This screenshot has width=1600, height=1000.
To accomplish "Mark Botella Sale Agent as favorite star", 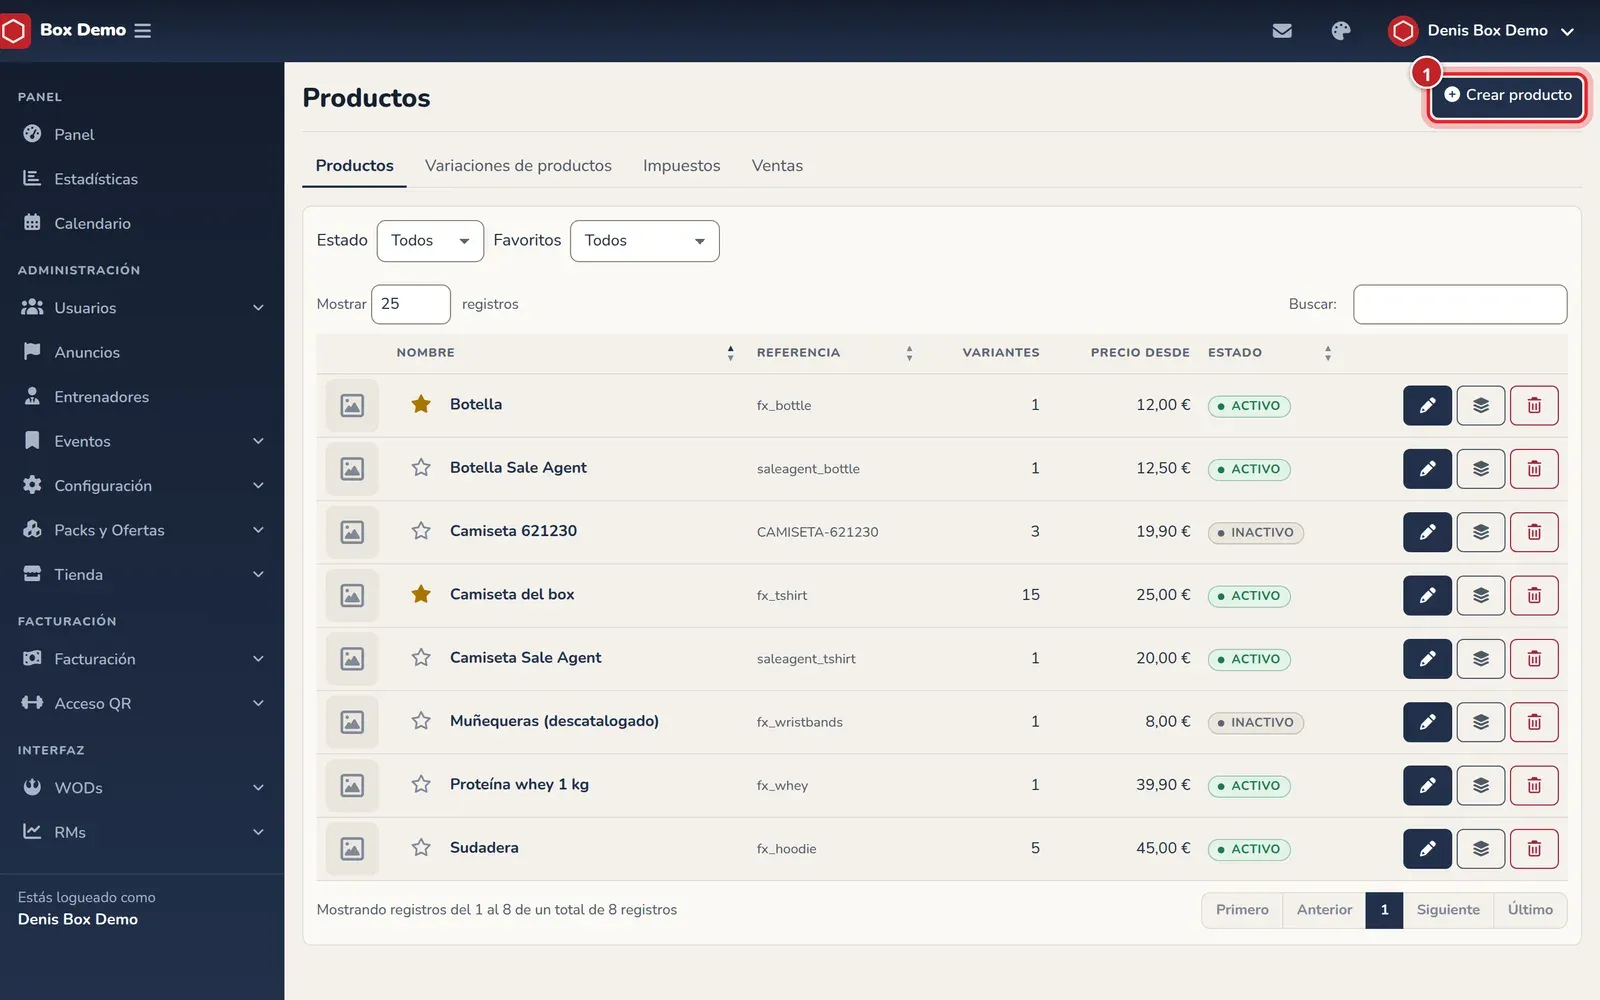I will click(x=421, y=467).
